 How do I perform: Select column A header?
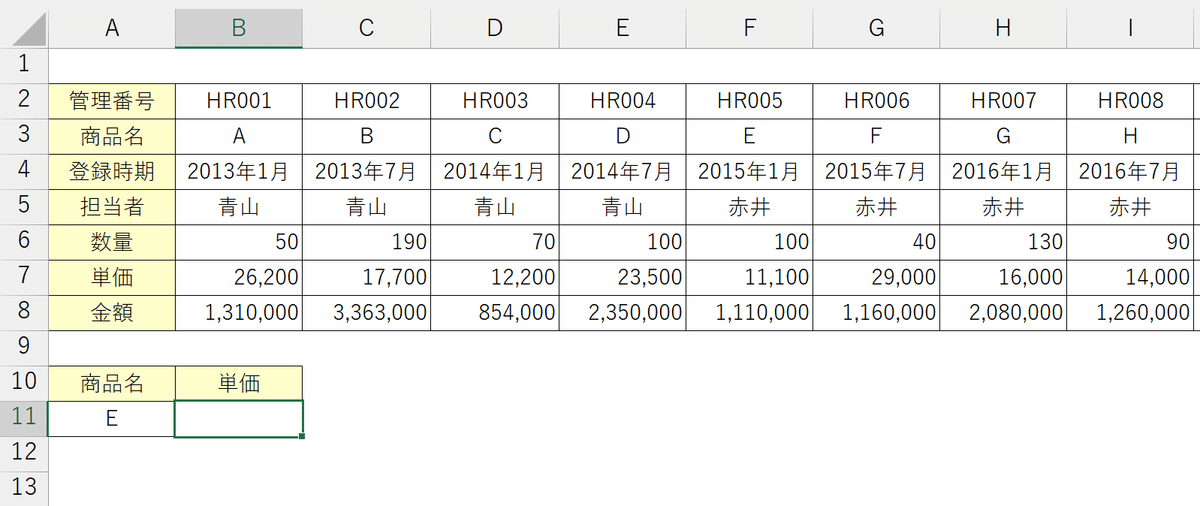[112, 29]
